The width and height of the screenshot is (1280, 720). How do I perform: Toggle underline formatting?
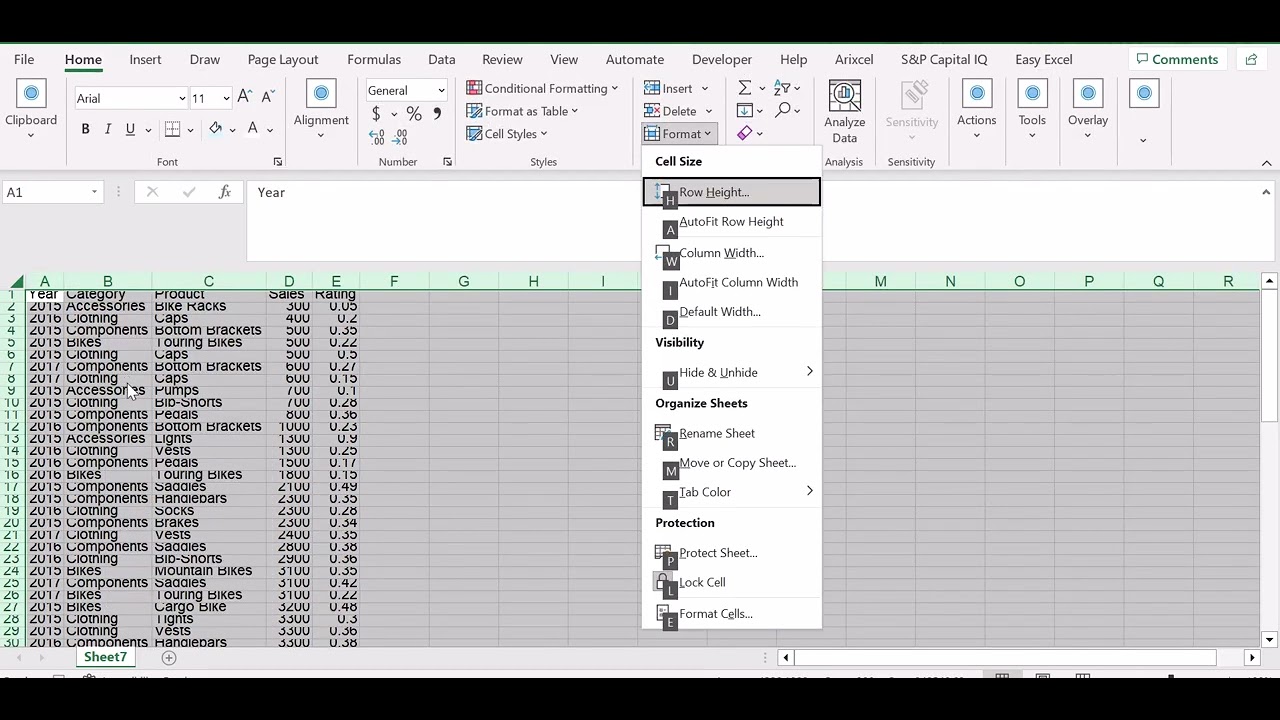point(130,129)
